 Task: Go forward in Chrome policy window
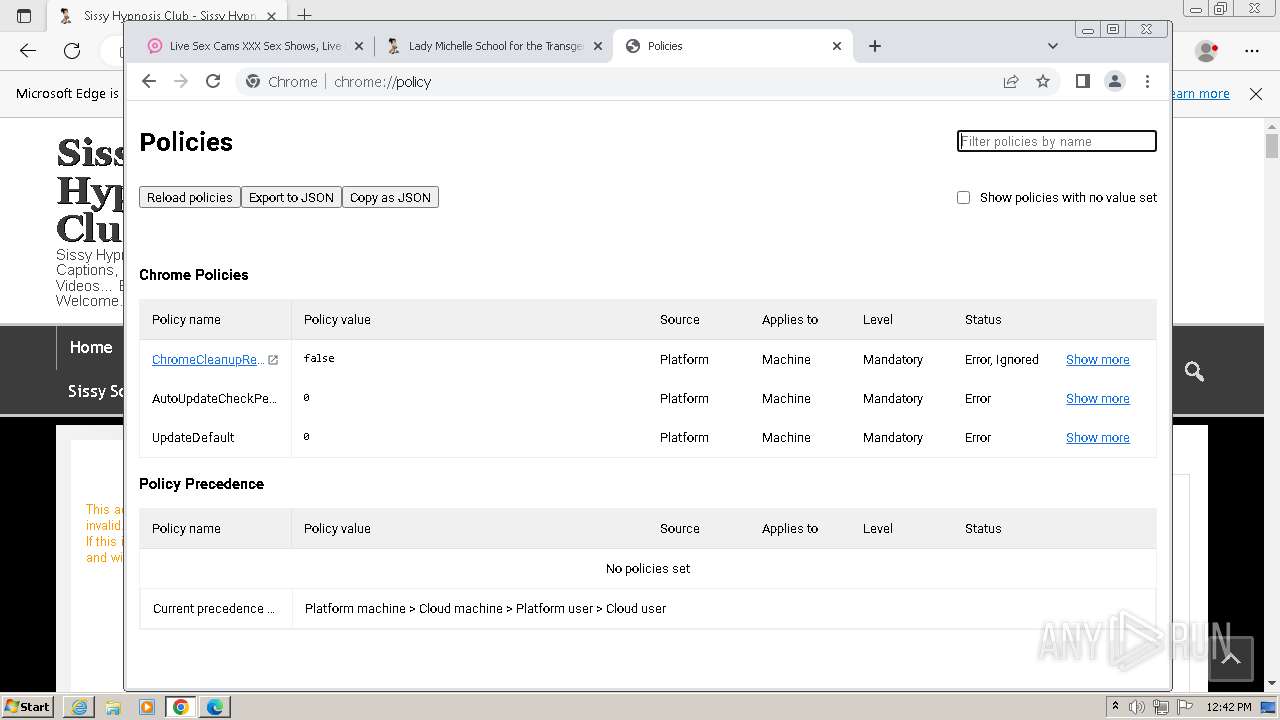(181, 81)
